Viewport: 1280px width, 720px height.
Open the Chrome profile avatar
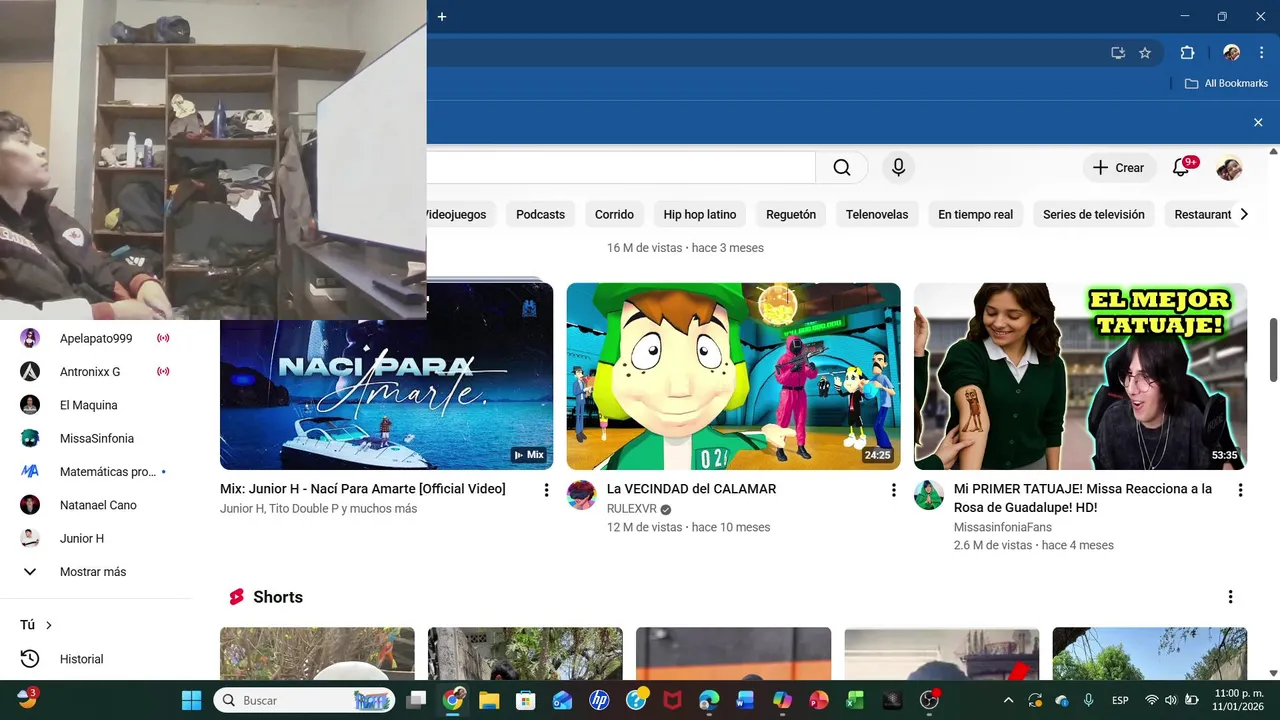click(1231, 53)
